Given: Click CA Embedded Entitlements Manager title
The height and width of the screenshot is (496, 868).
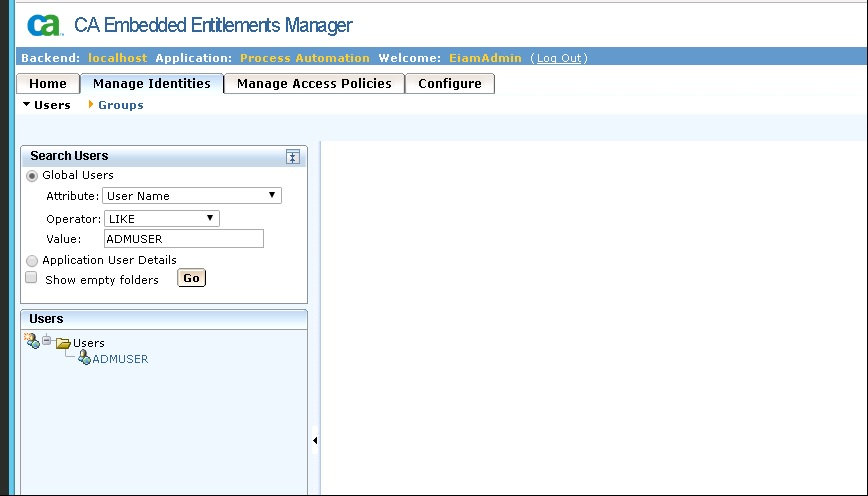Looking at the screenshot, I should 213,25.
